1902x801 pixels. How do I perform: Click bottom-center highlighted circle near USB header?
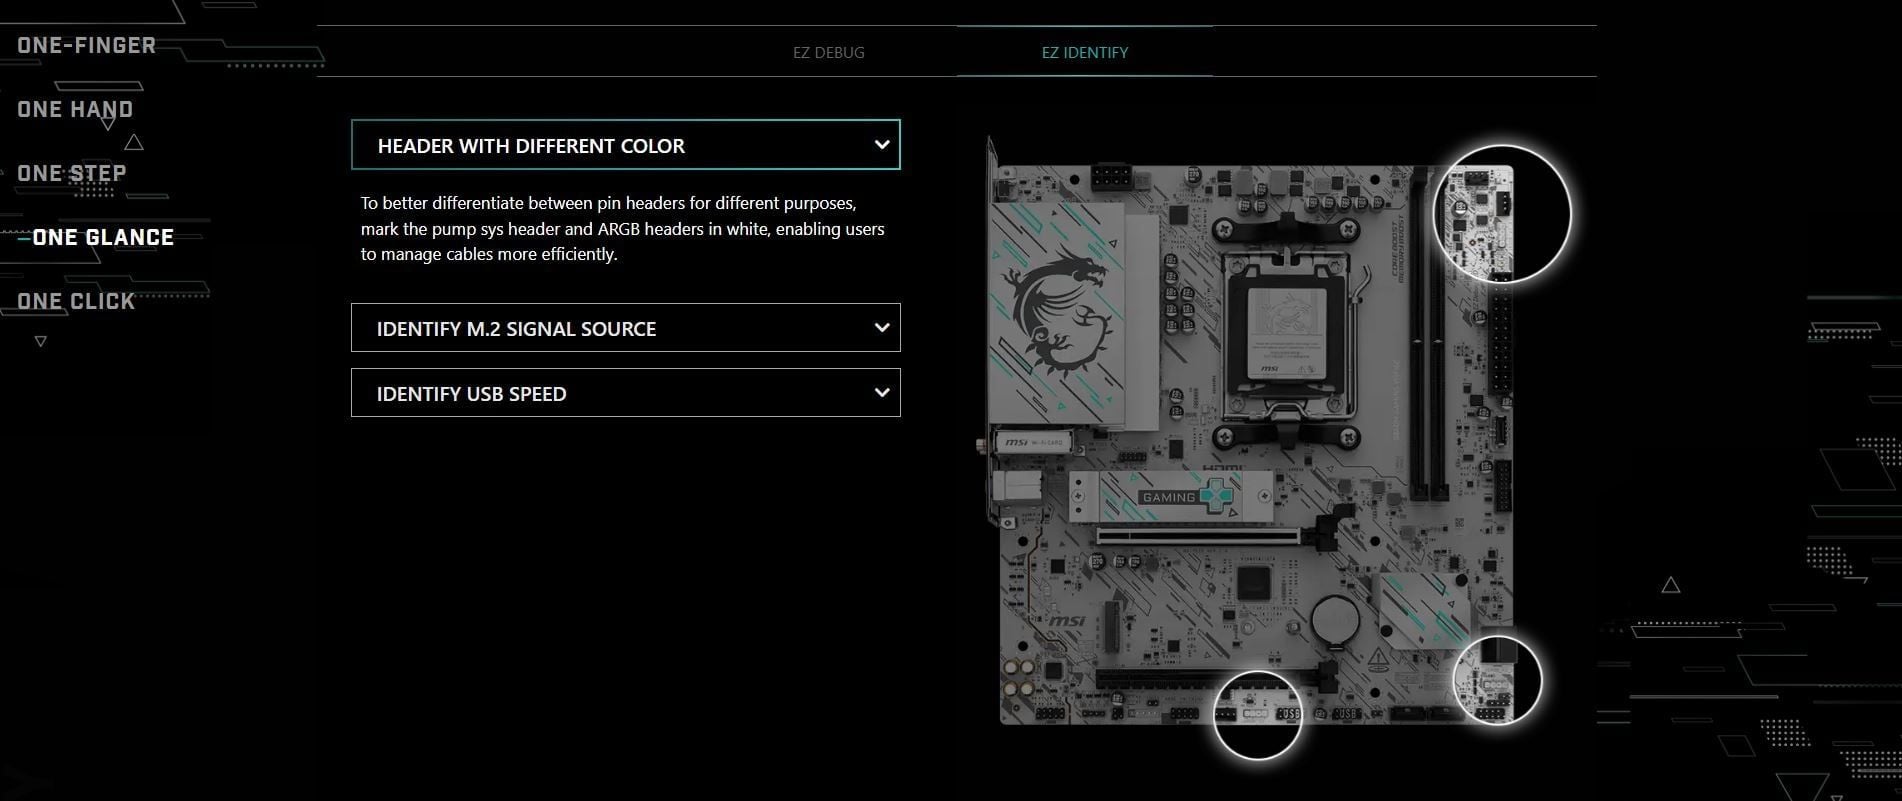(1257, 715)
